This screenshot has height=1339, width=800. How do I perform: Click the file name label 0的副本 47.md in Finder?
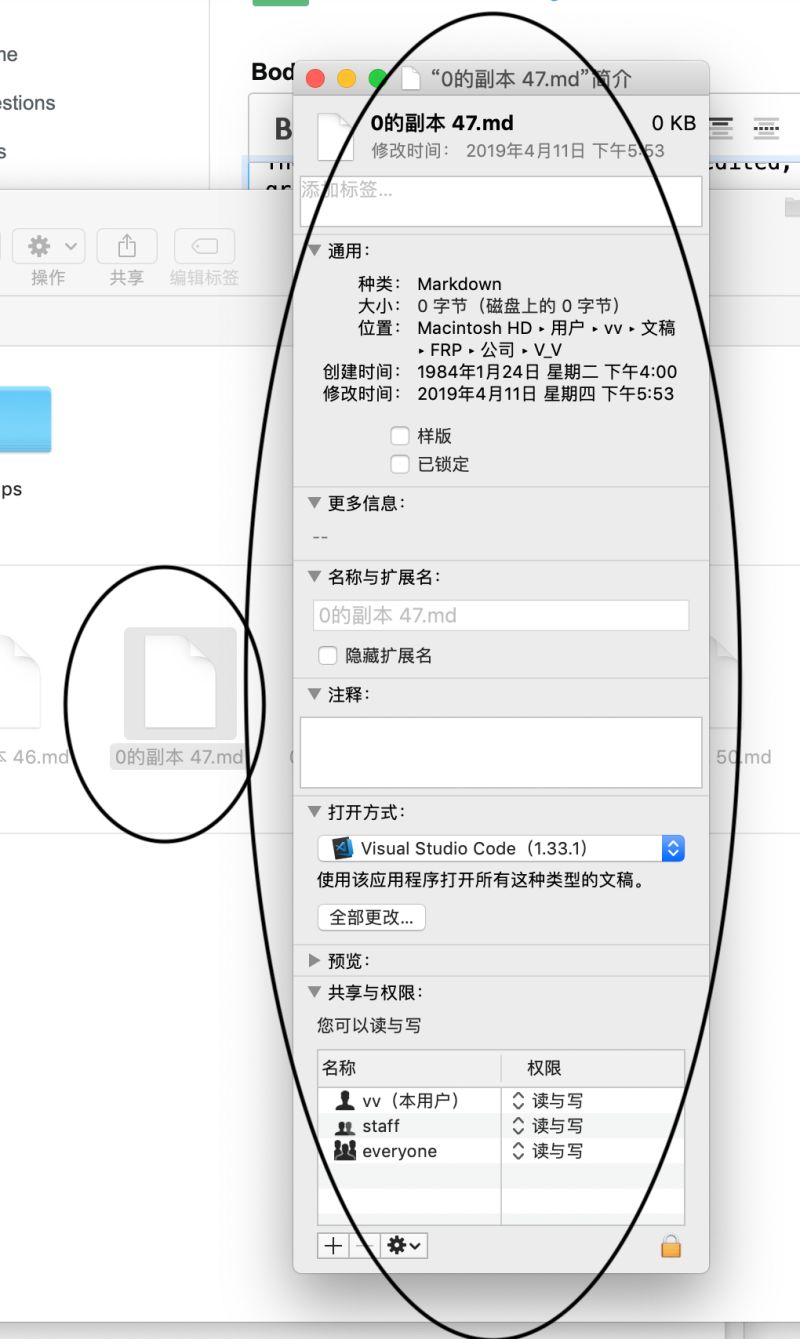pyautogui.click(x=178, y=757)
